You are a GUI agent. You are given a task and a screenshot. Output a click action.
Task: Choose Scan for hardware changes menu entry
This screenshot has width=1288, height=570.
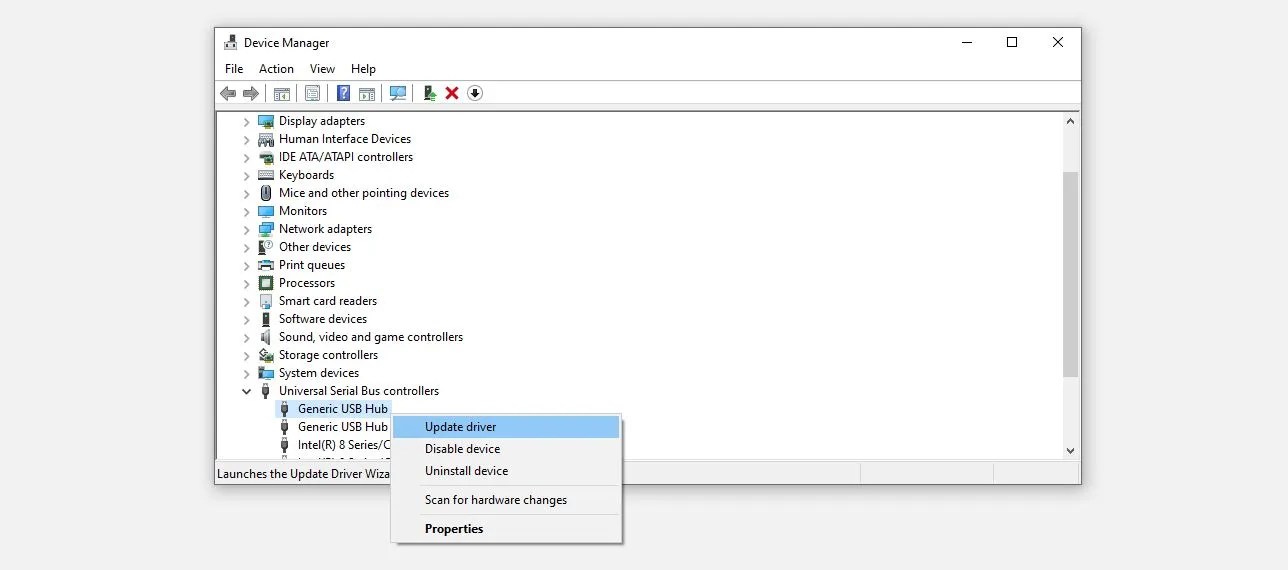click(x=506, y=500)
